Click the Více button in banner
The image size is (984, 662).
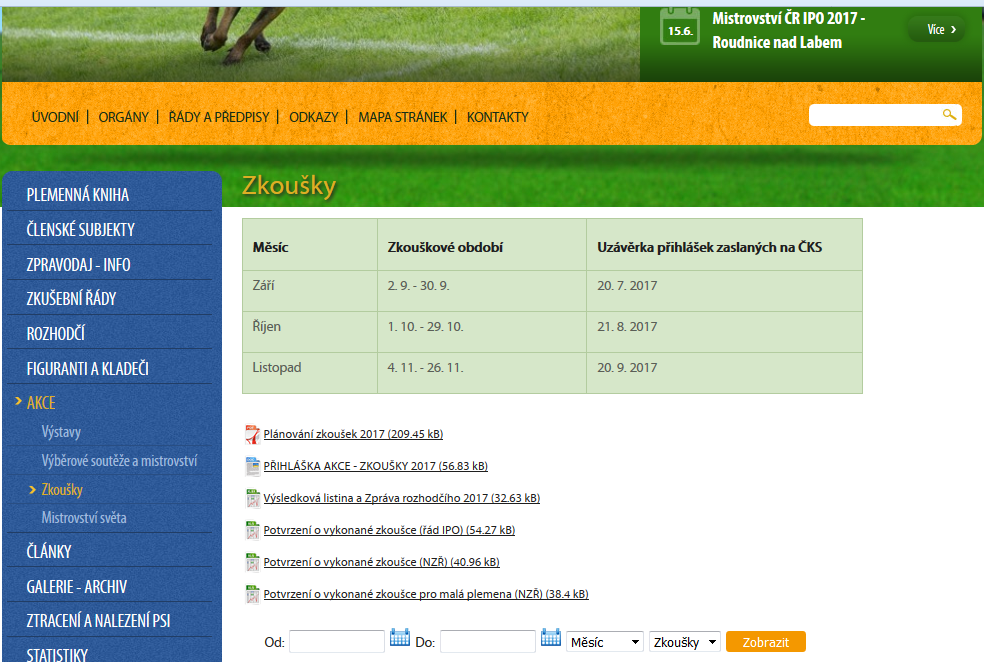[x=936, y=29]
